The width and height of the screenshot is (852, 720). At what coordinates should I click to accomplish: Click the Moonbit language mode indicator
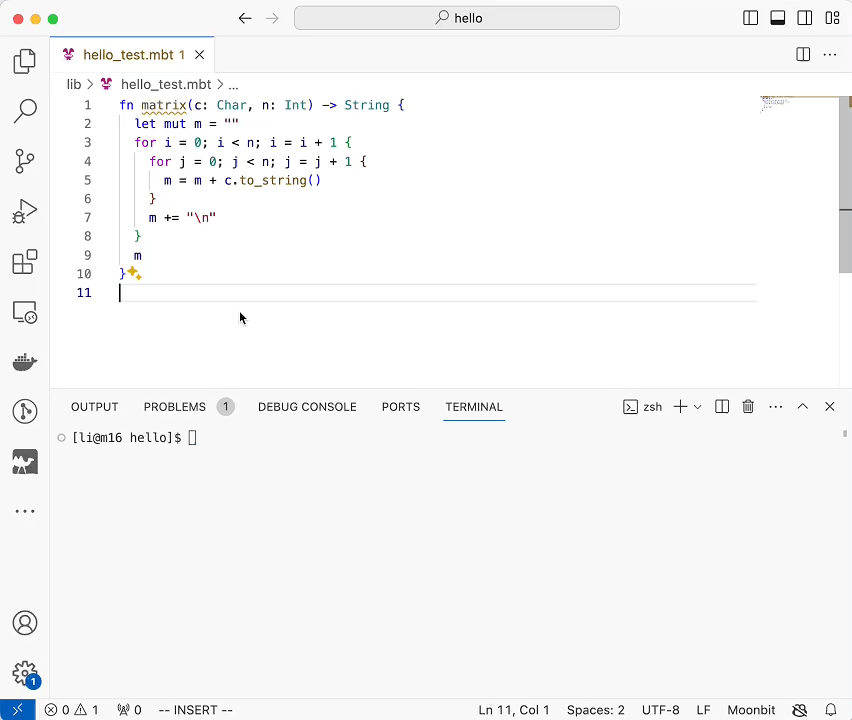(751, 710)
